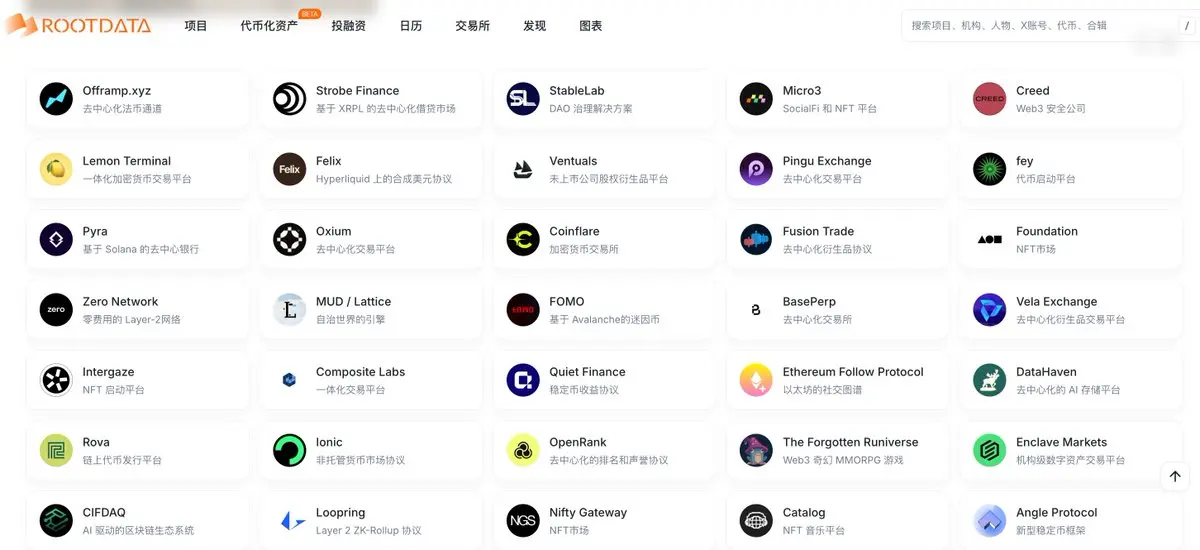Open the 发现 menu

pyautogui.click(x=534, y=26)
